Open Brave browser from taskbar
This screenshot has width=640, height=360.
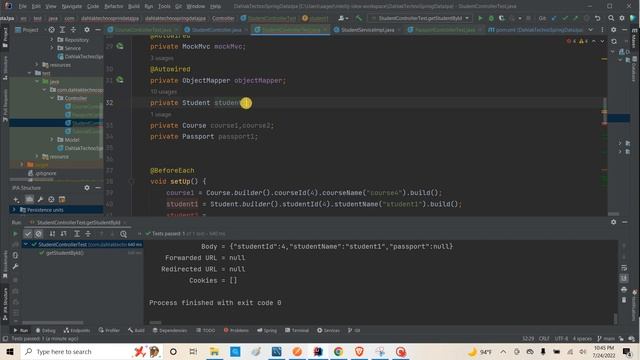click(359, 351)
